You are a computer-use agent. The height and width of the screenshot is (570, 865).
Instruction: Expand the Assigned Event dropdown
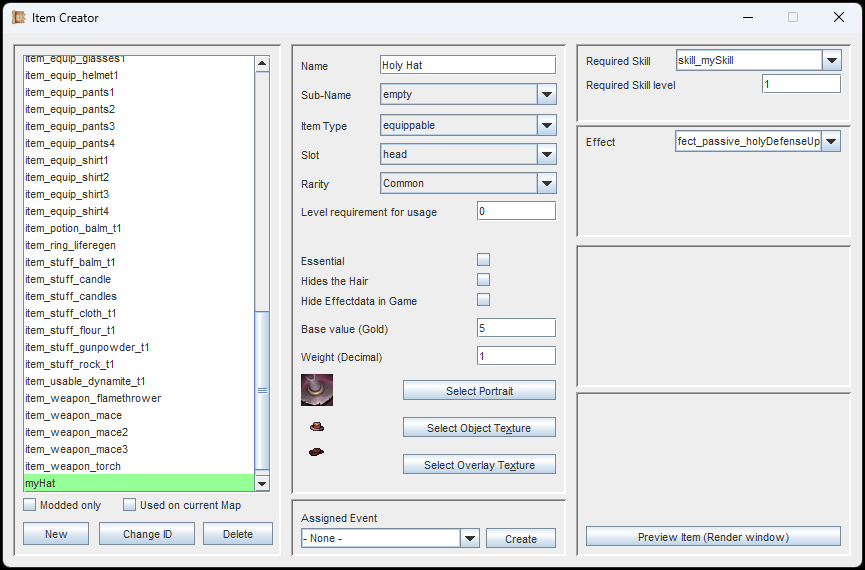tap(470, 539)
